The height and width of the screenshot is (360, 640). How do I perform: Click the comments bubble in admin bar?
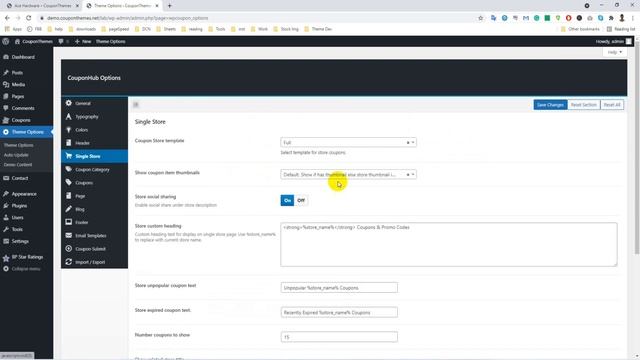coord(61,41)
